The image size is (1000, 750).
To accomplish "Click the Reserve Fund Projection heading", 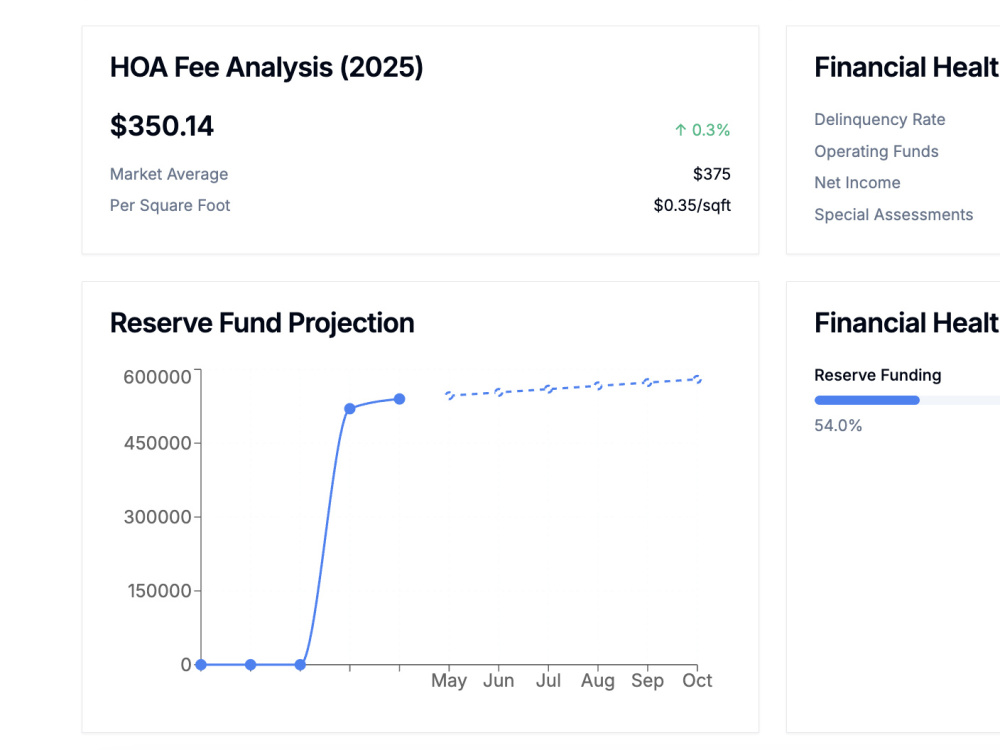I will pyautogui.click(x=262, y=323).
